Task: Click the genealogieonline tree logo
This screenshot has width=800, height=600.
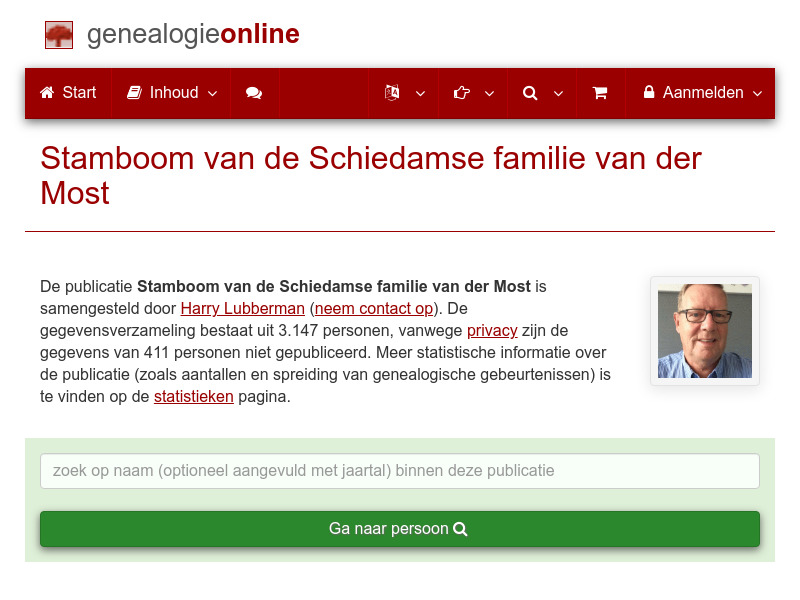Action: tap(59, 33)
